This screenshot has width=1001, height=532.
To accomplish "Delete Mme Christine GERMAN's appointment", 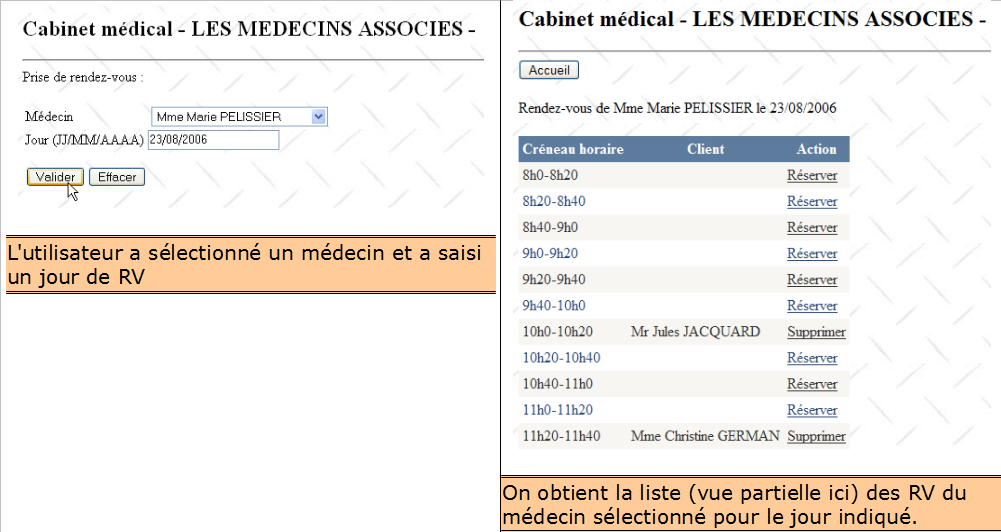I will (816, 436).
